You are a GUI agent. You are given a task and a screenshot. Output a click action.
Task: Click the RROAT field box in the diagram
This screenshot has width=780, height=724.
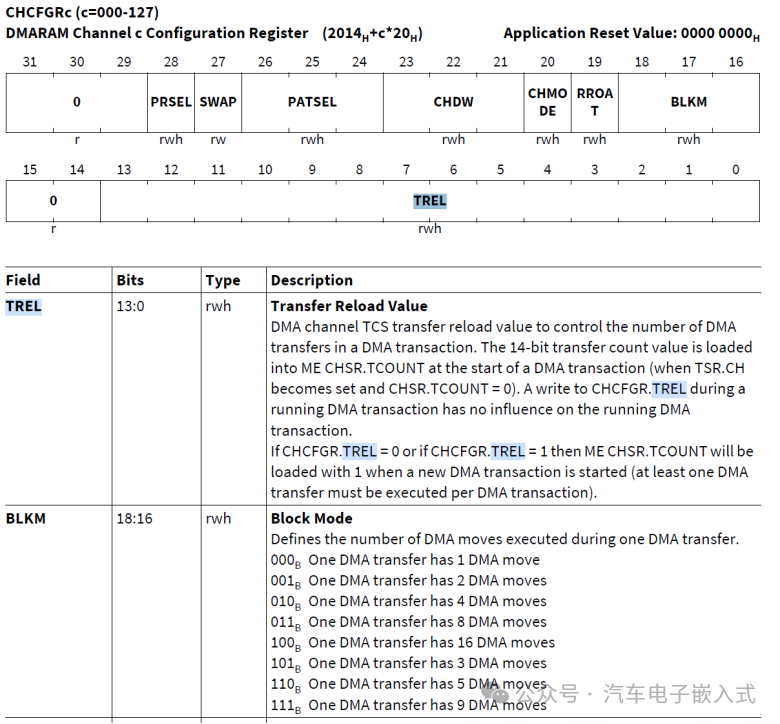click(x=595, y=102)
